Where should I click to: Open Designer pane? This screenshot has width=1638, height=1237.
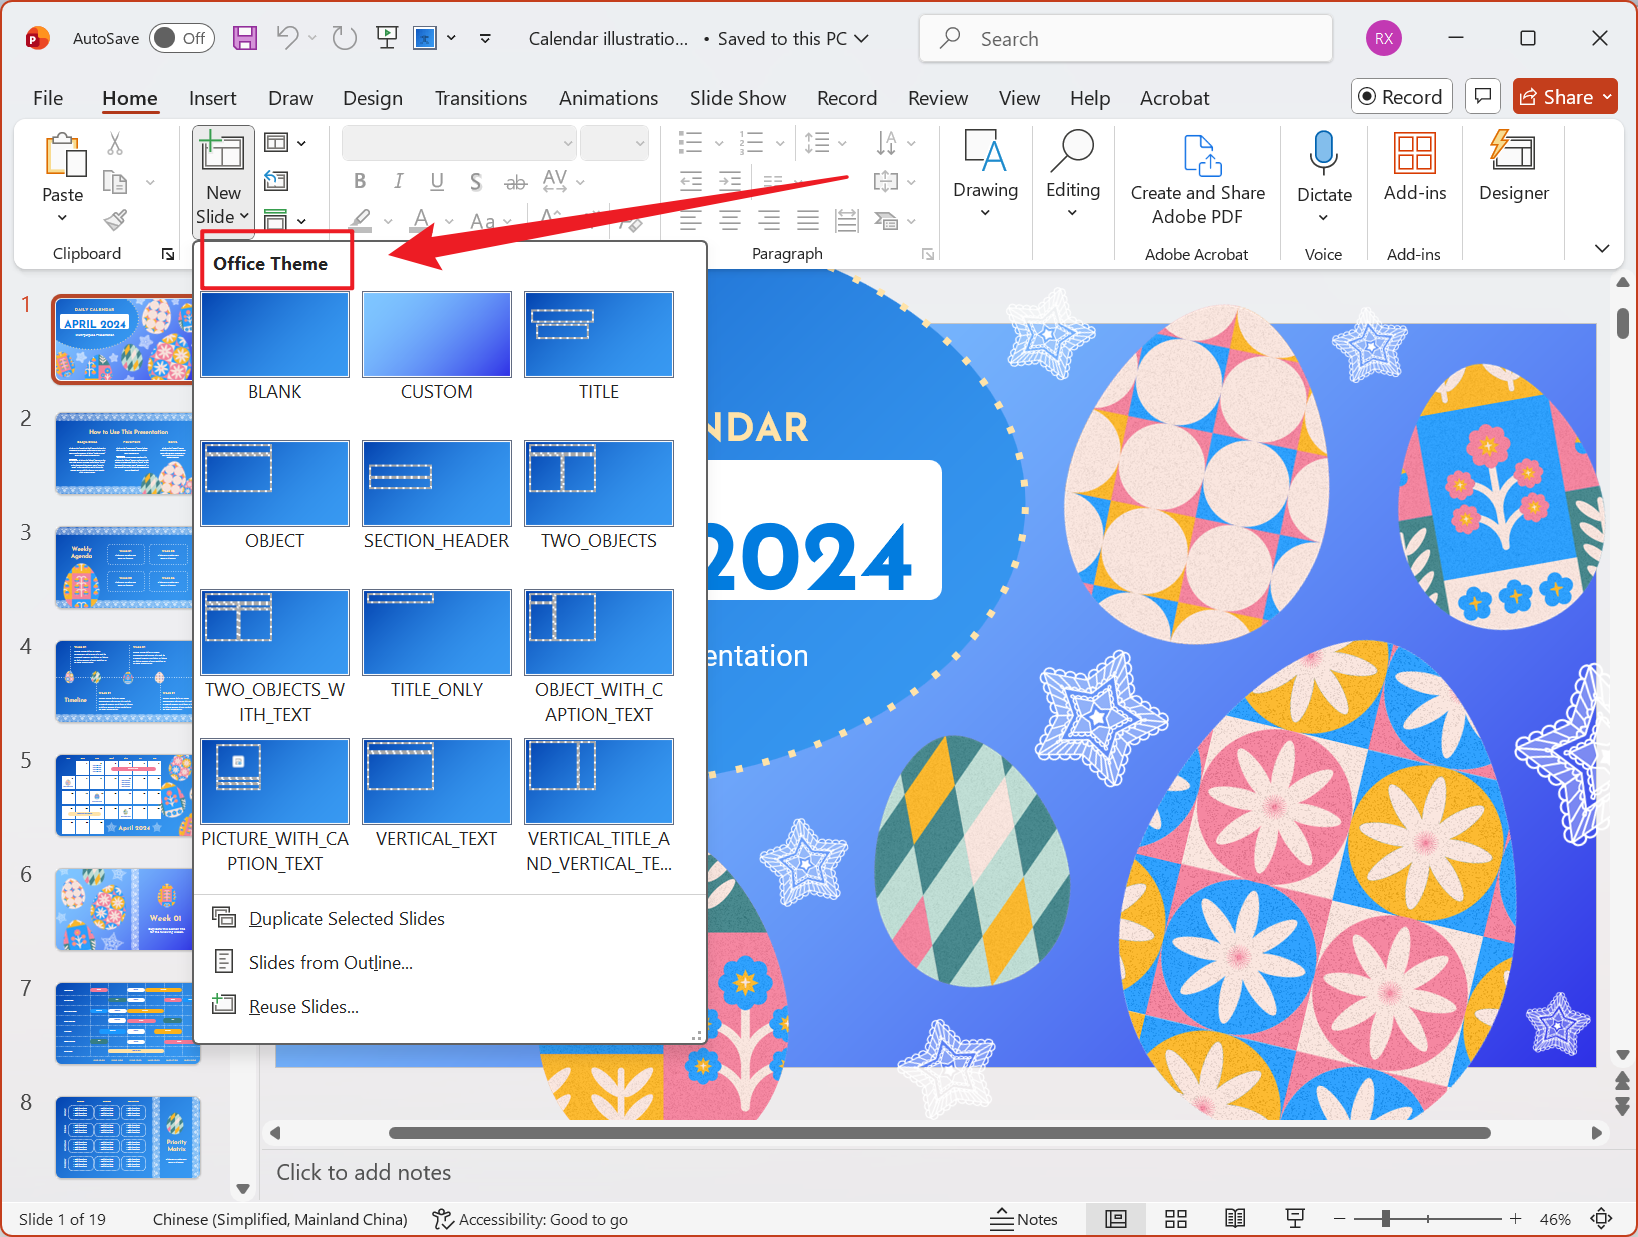tap(1513, 170)
